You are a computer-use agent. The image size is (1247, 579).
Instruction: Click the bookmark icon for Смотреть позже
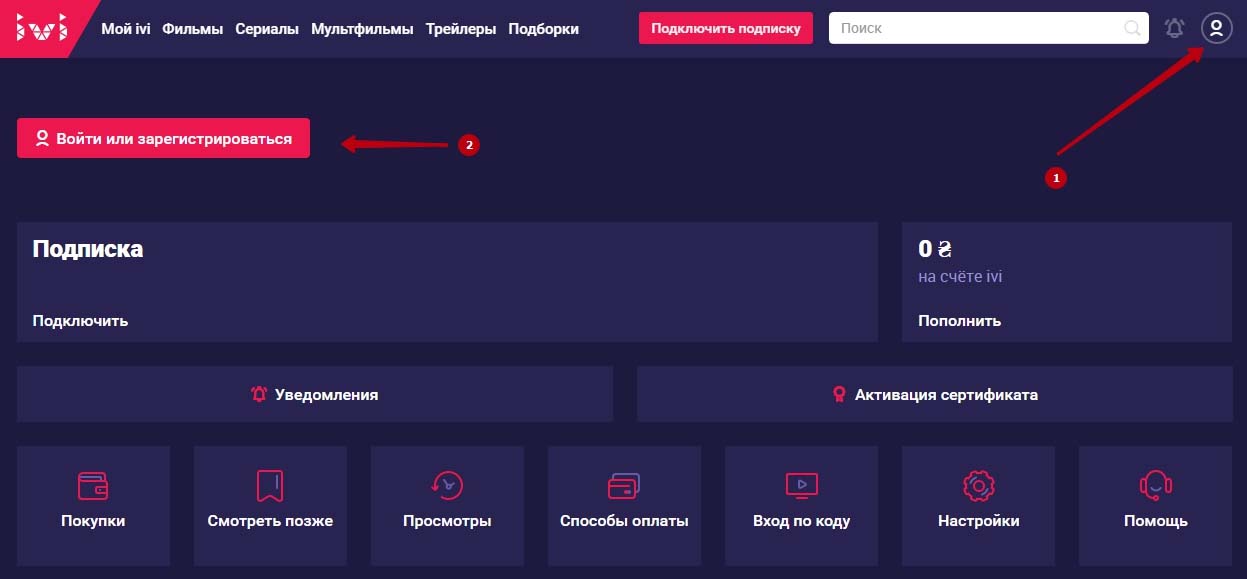click(x=270, y=486)
